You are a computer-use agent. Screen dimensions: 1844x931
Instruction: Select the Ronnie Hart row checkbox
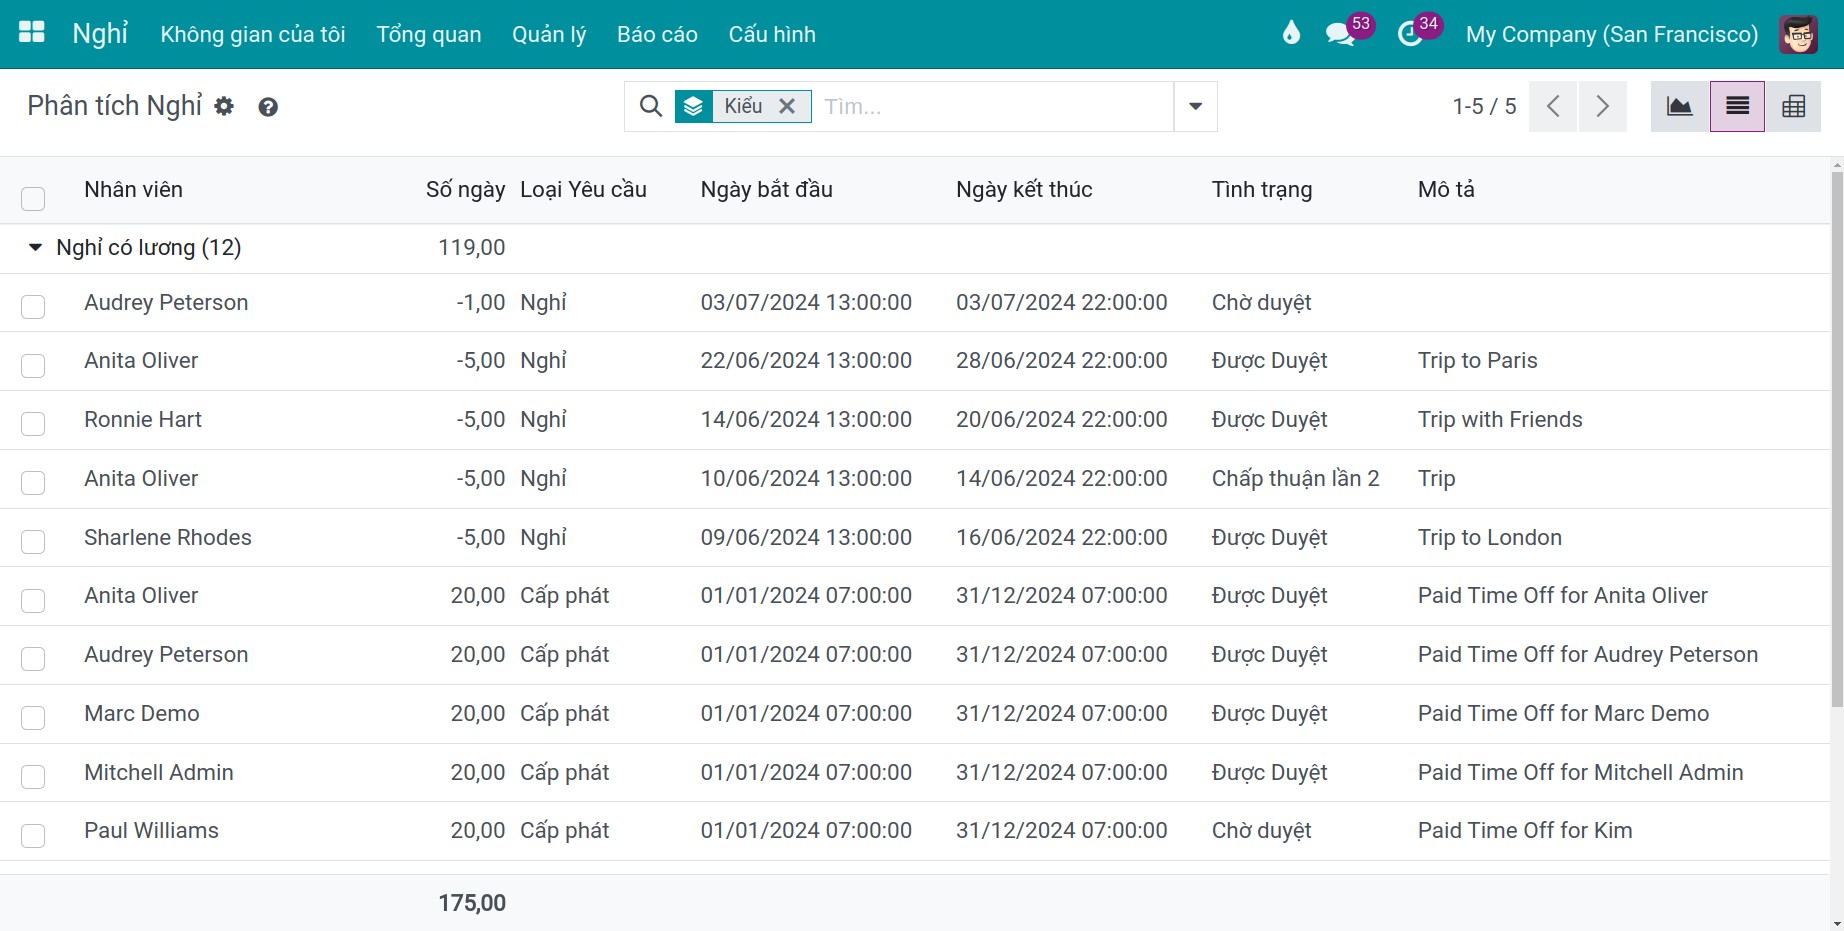33,423
